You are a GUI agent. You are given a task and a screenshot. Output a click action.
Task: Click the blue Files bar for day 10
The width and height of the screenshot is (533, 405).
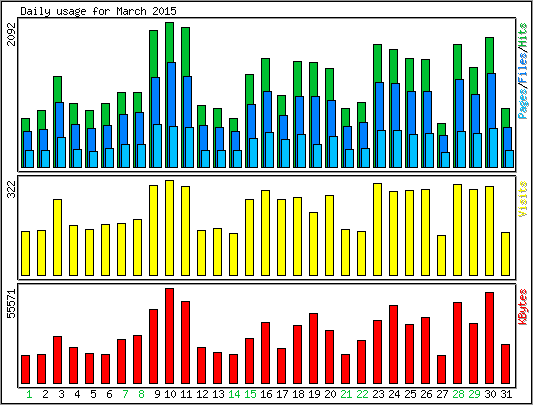click(x=172, y=94)
